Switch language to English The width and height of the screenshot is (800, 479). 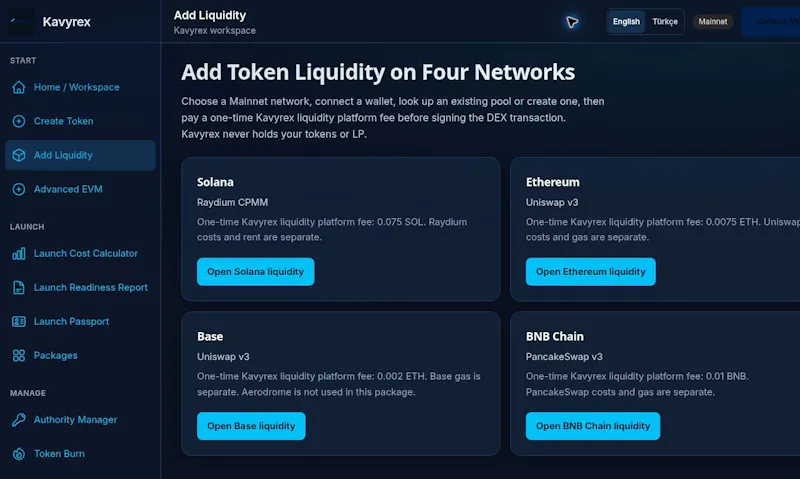(626, 21)
